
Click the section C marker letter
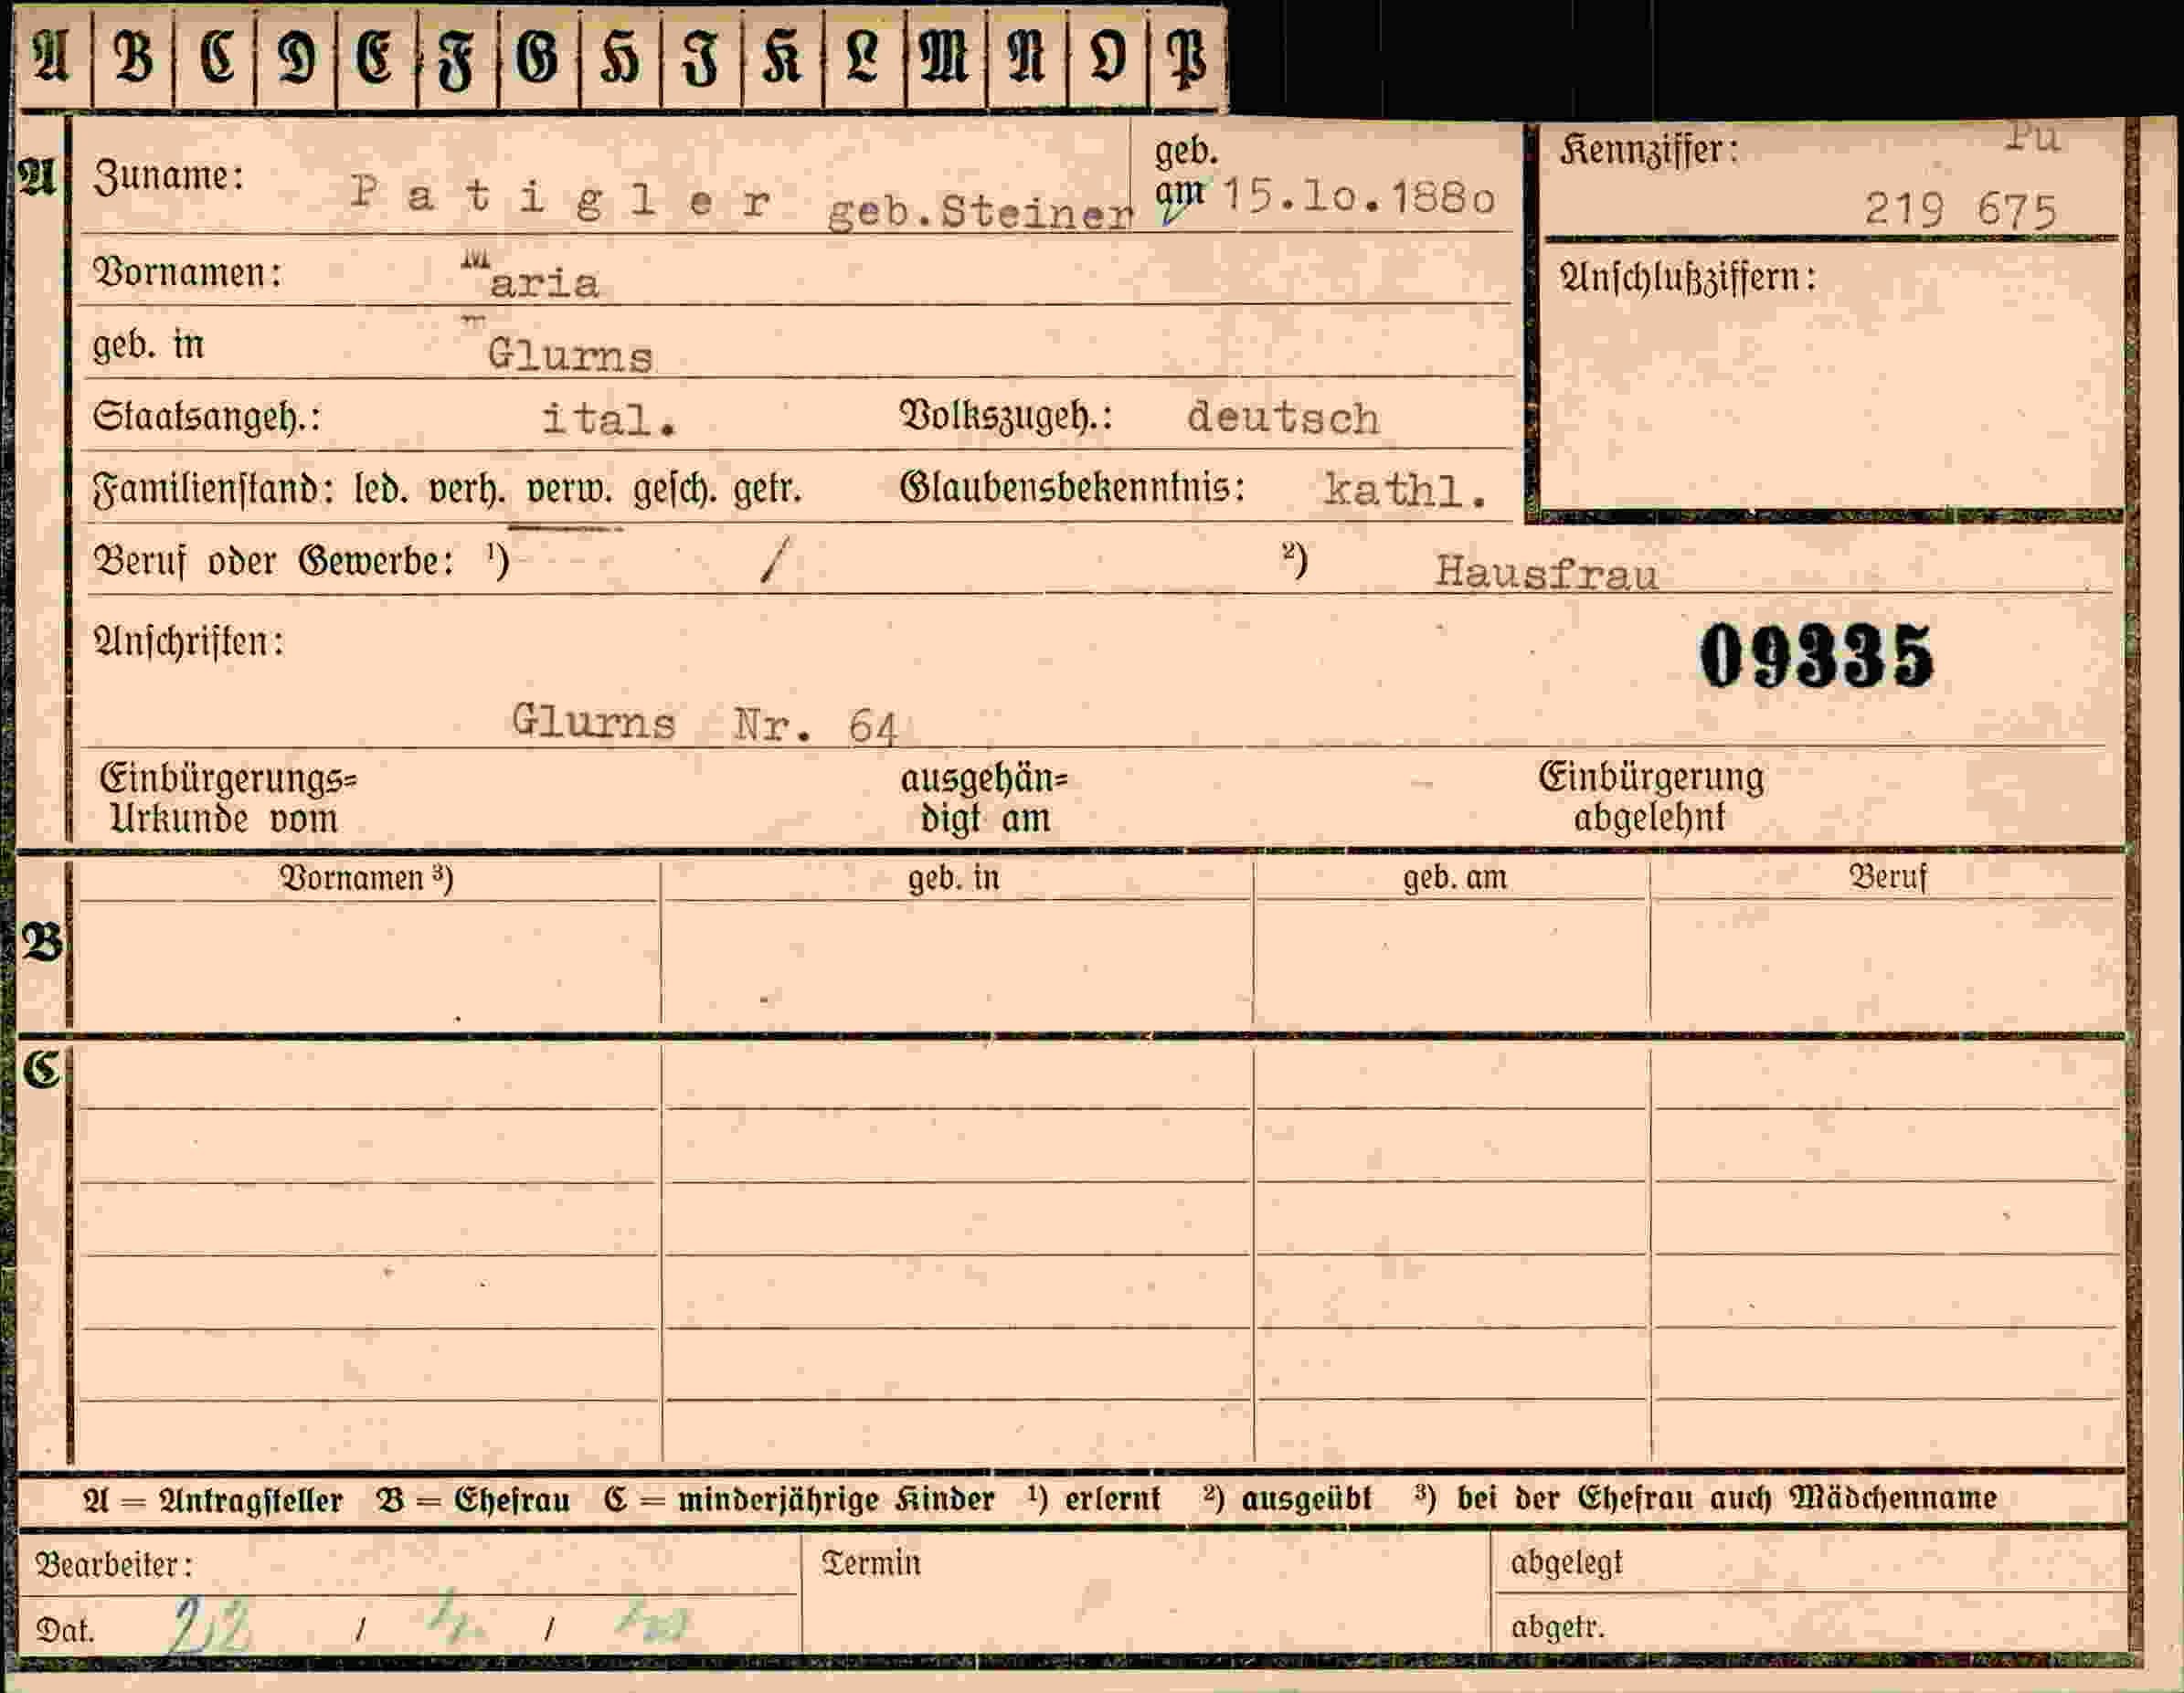(42, 1069)
